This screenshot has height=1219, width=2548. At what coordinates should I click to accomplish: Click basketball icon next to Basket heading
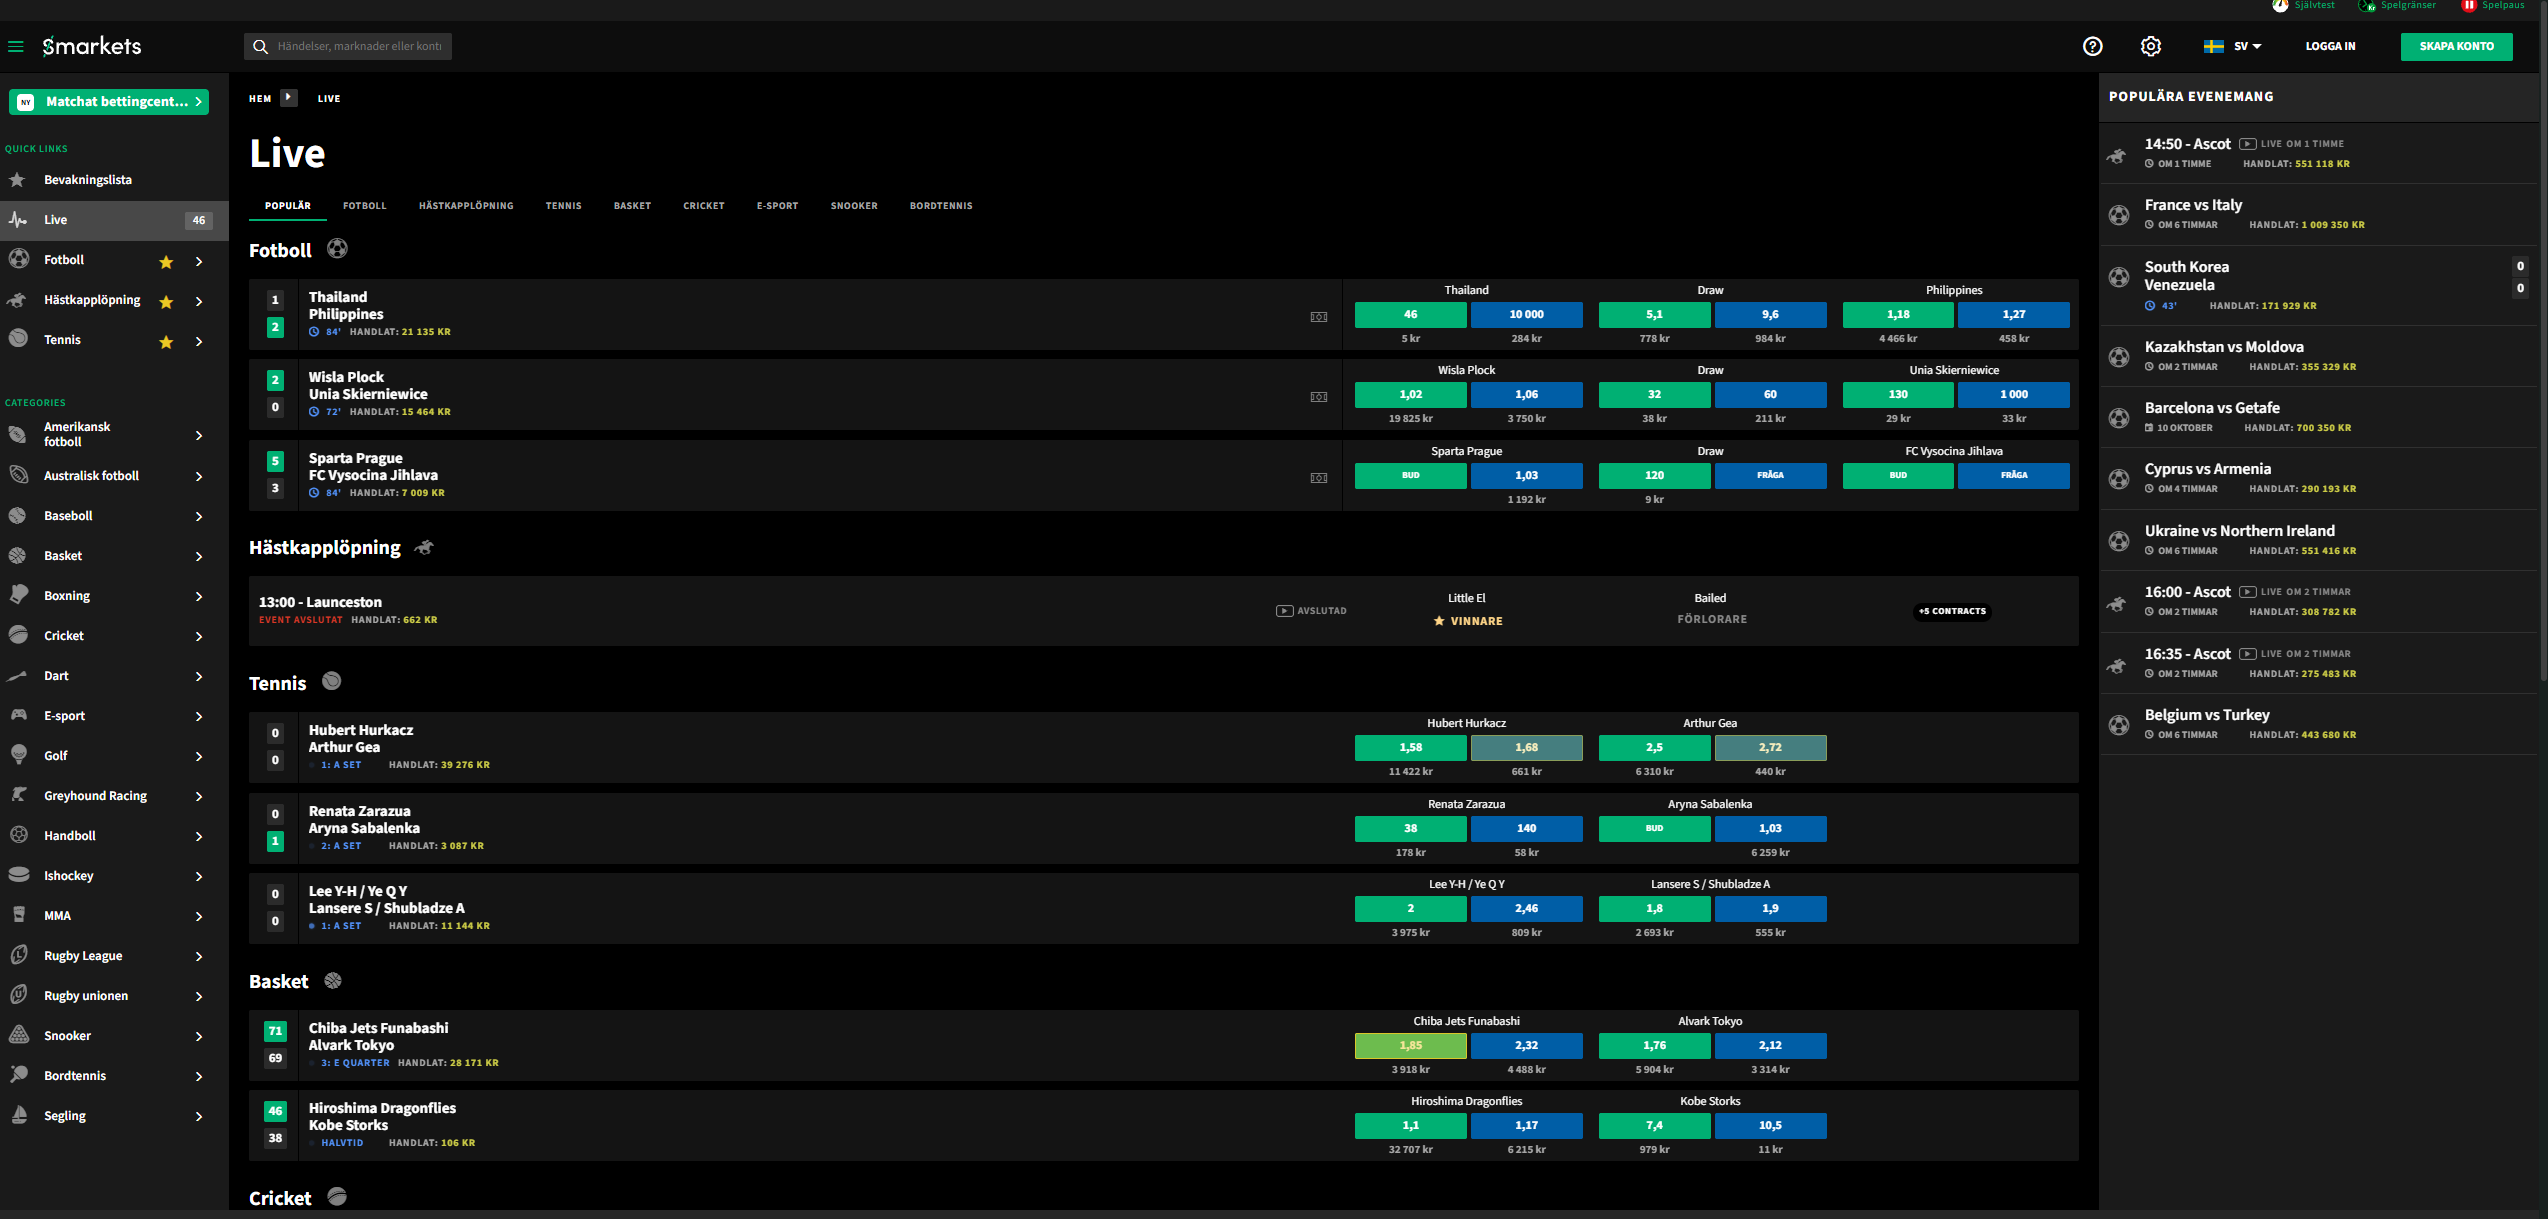tap(333, 981)
